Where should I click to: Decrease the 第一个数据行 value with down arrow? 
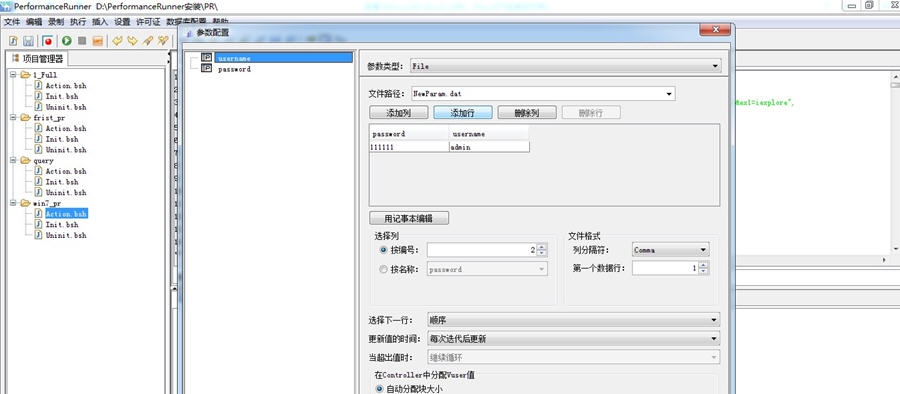pos(704,272)
